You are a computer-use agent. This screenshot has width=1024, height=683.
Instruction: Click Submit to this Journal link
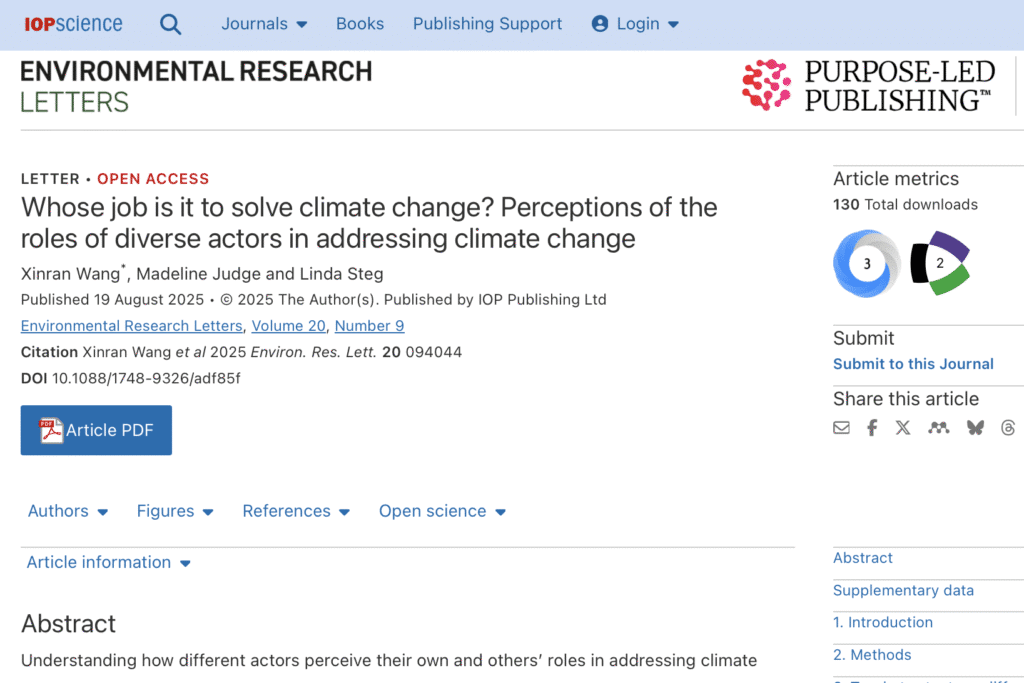(x=913, y=364)
